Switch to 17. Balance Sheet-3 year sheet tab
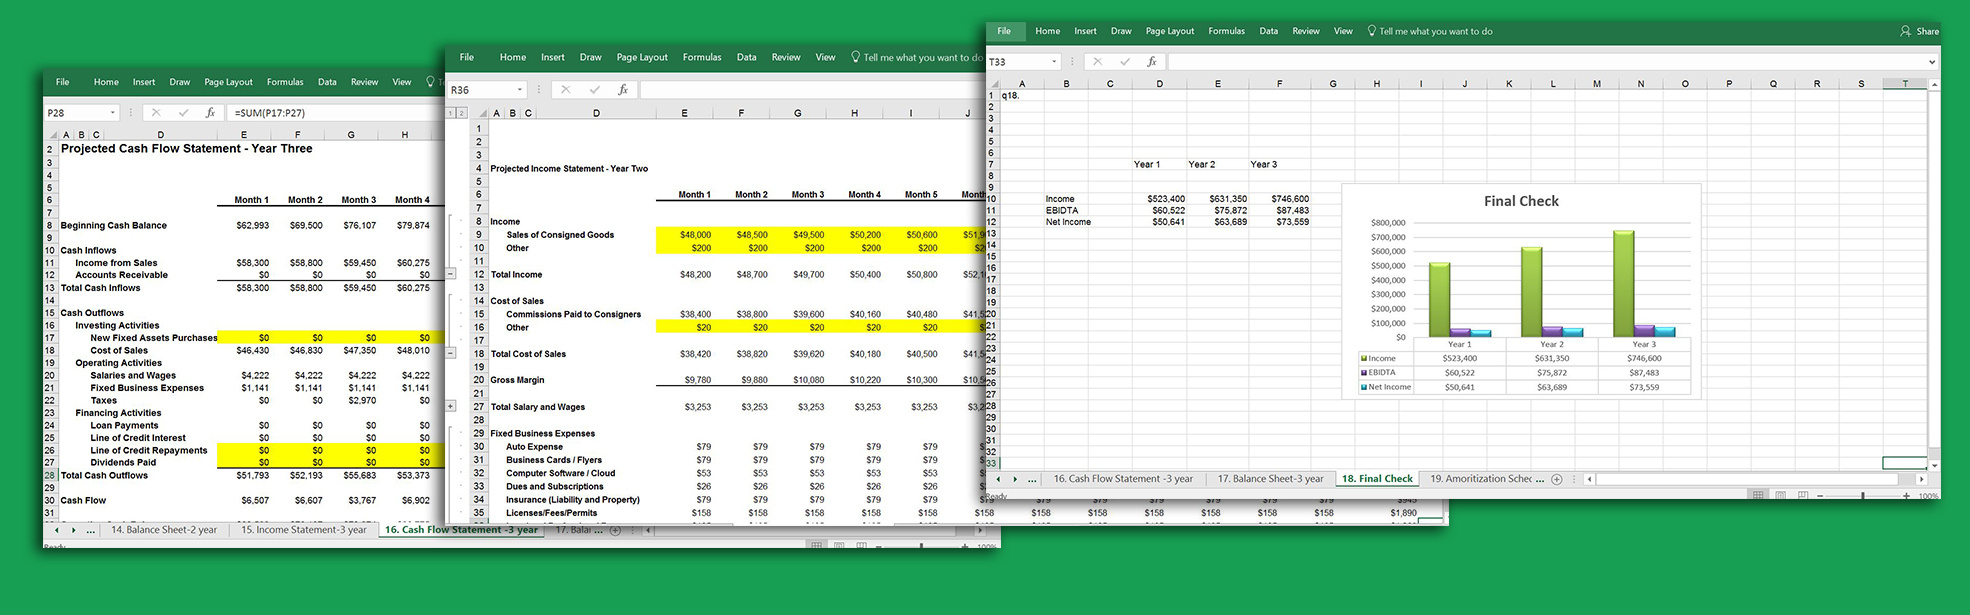This screenshot has width=1970, height=615. point(1270,479)
